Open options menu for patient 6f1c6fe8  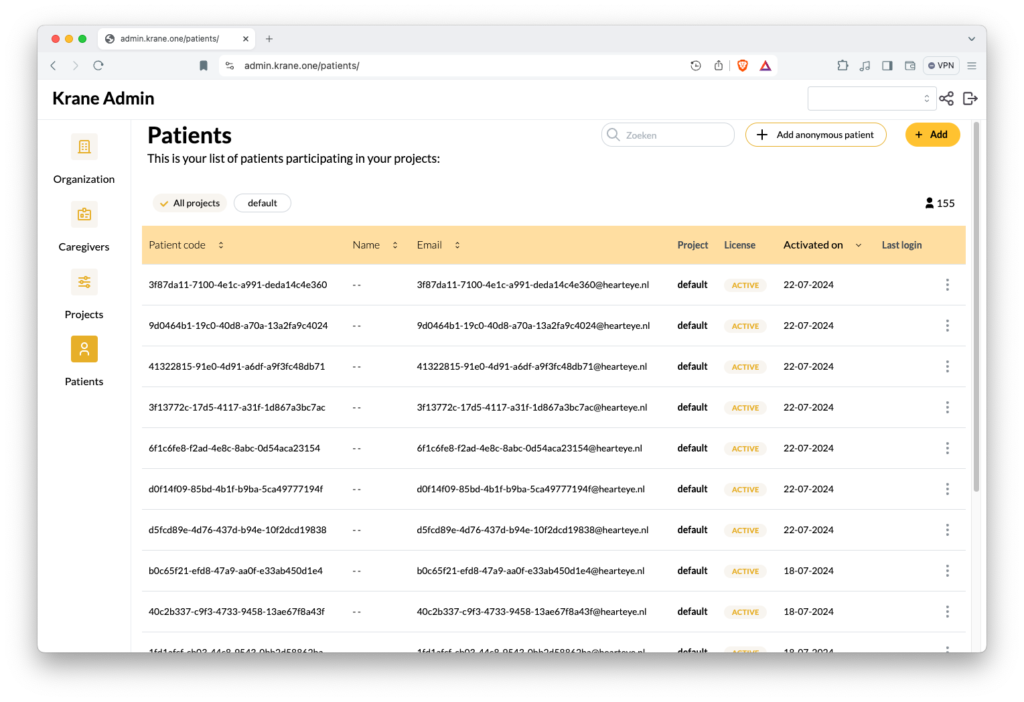(947, 448)
